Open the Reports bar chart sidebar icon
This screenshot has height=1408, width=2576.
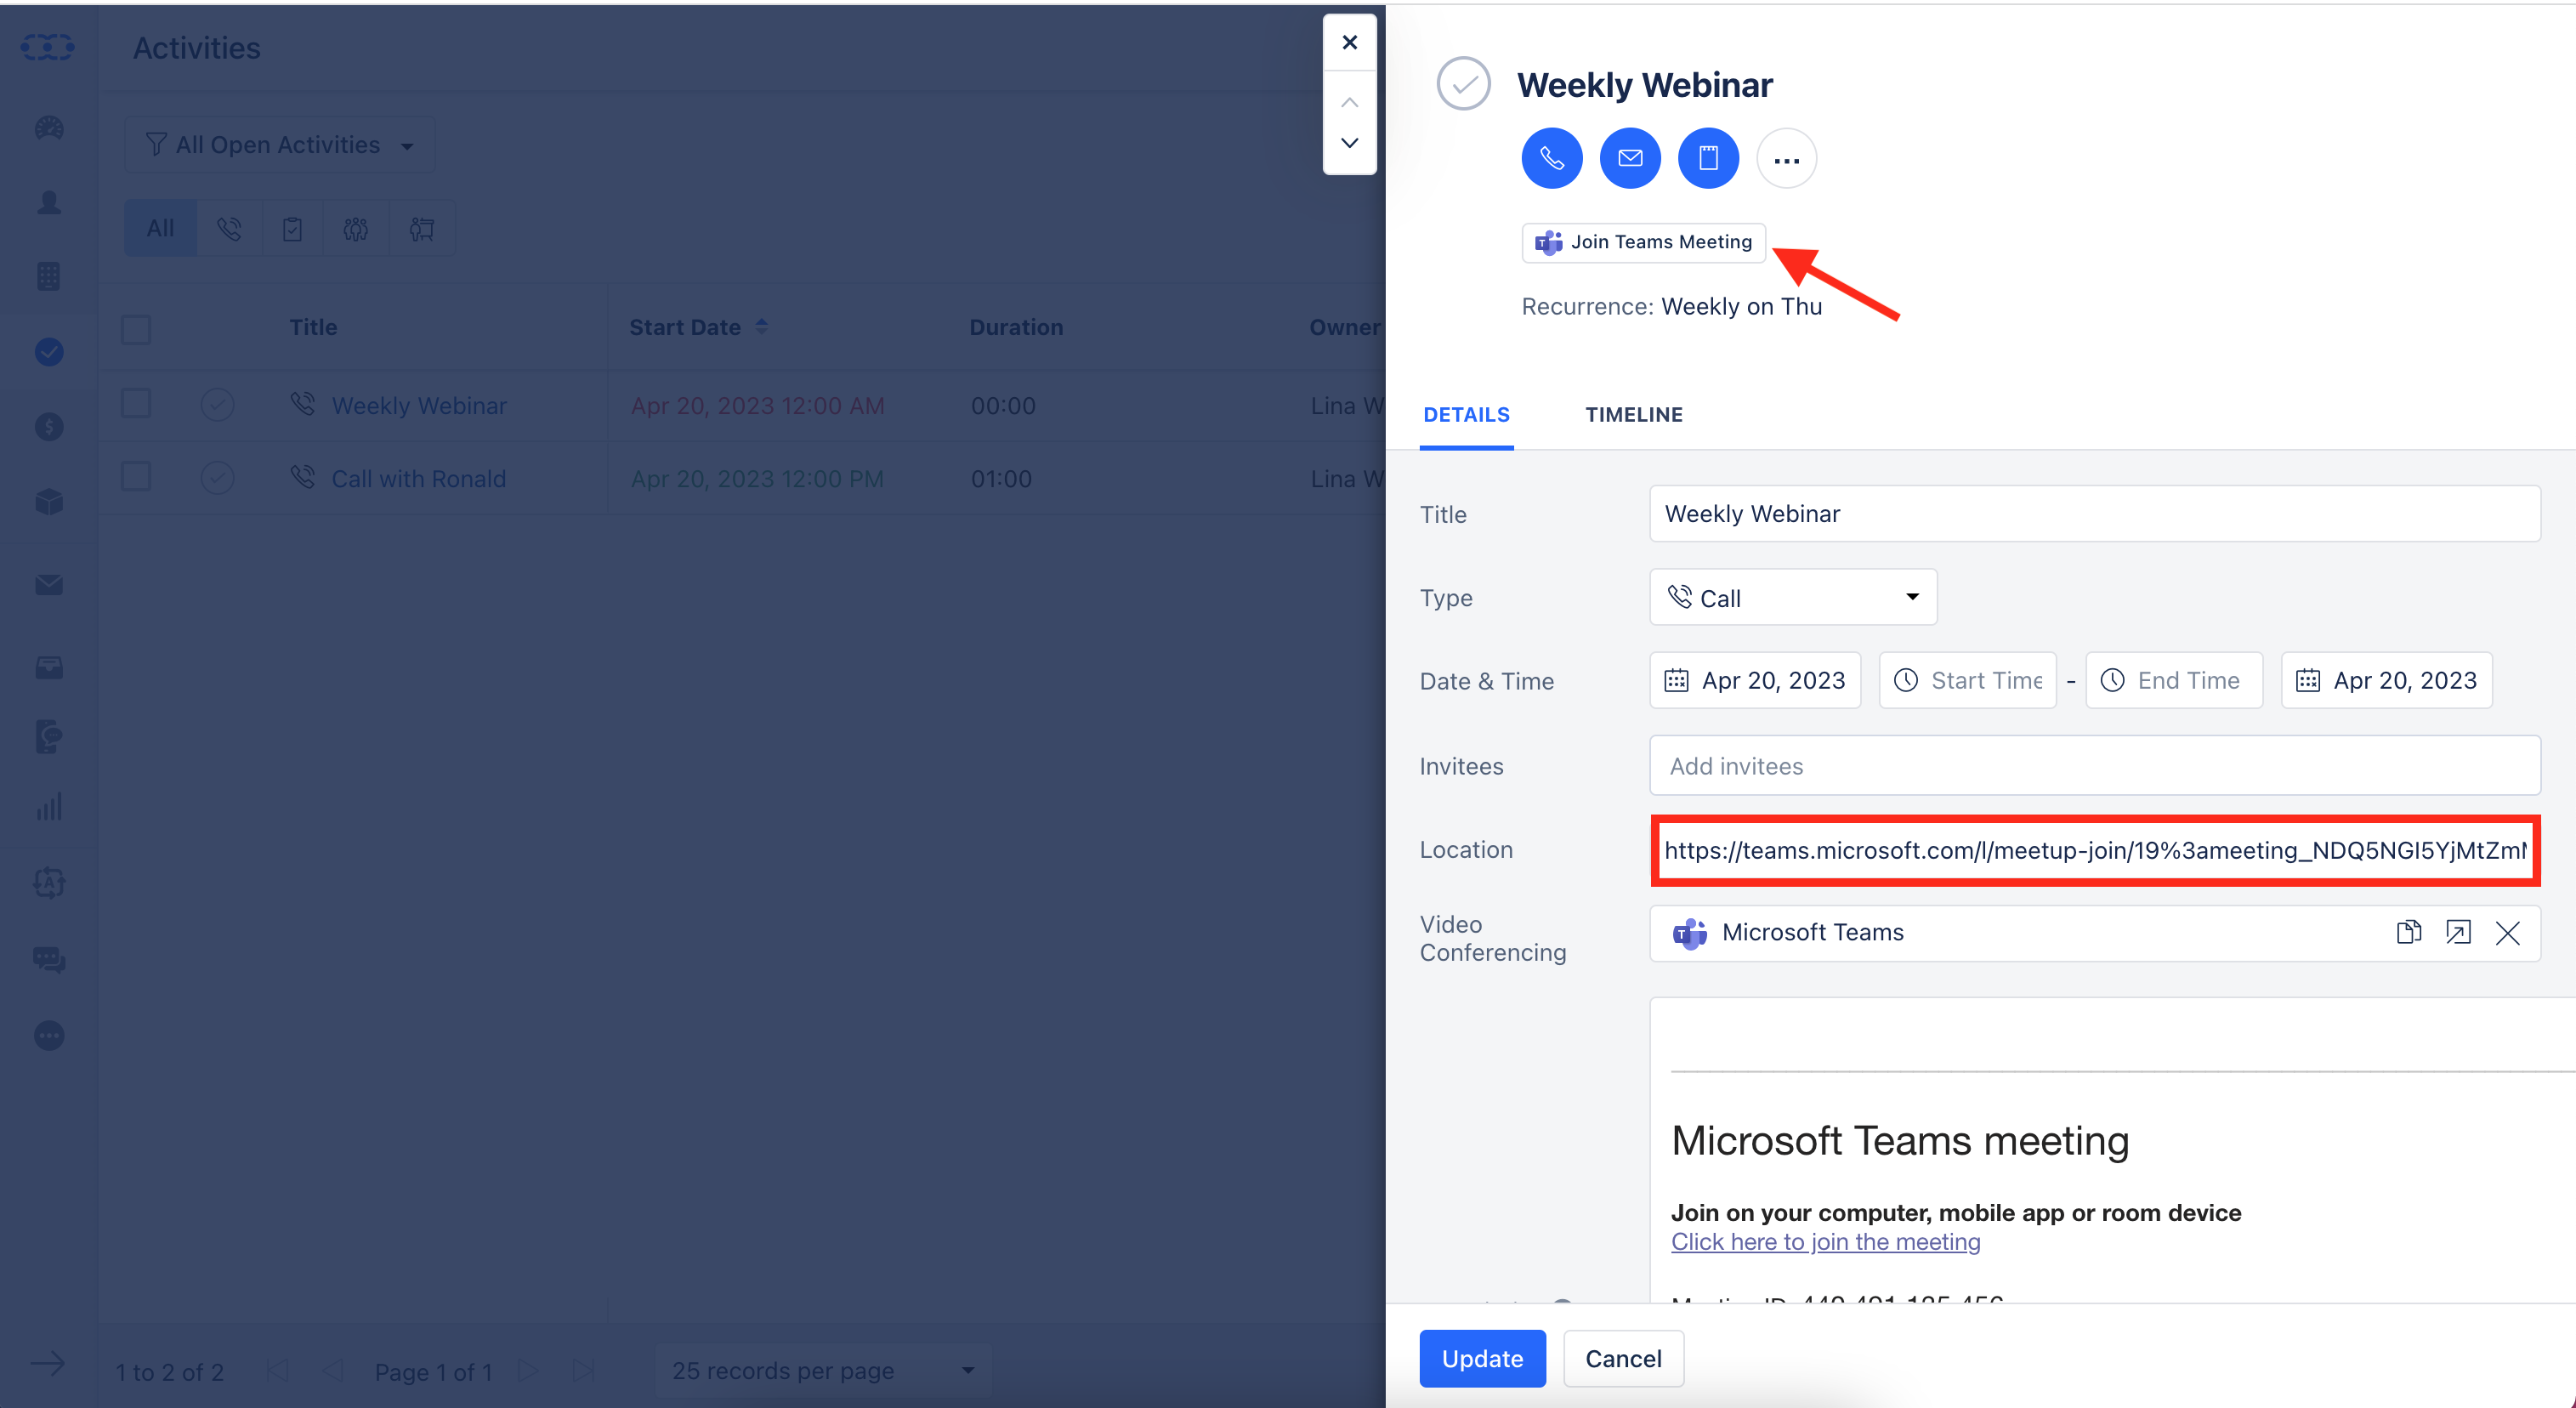tap(49, 806)
